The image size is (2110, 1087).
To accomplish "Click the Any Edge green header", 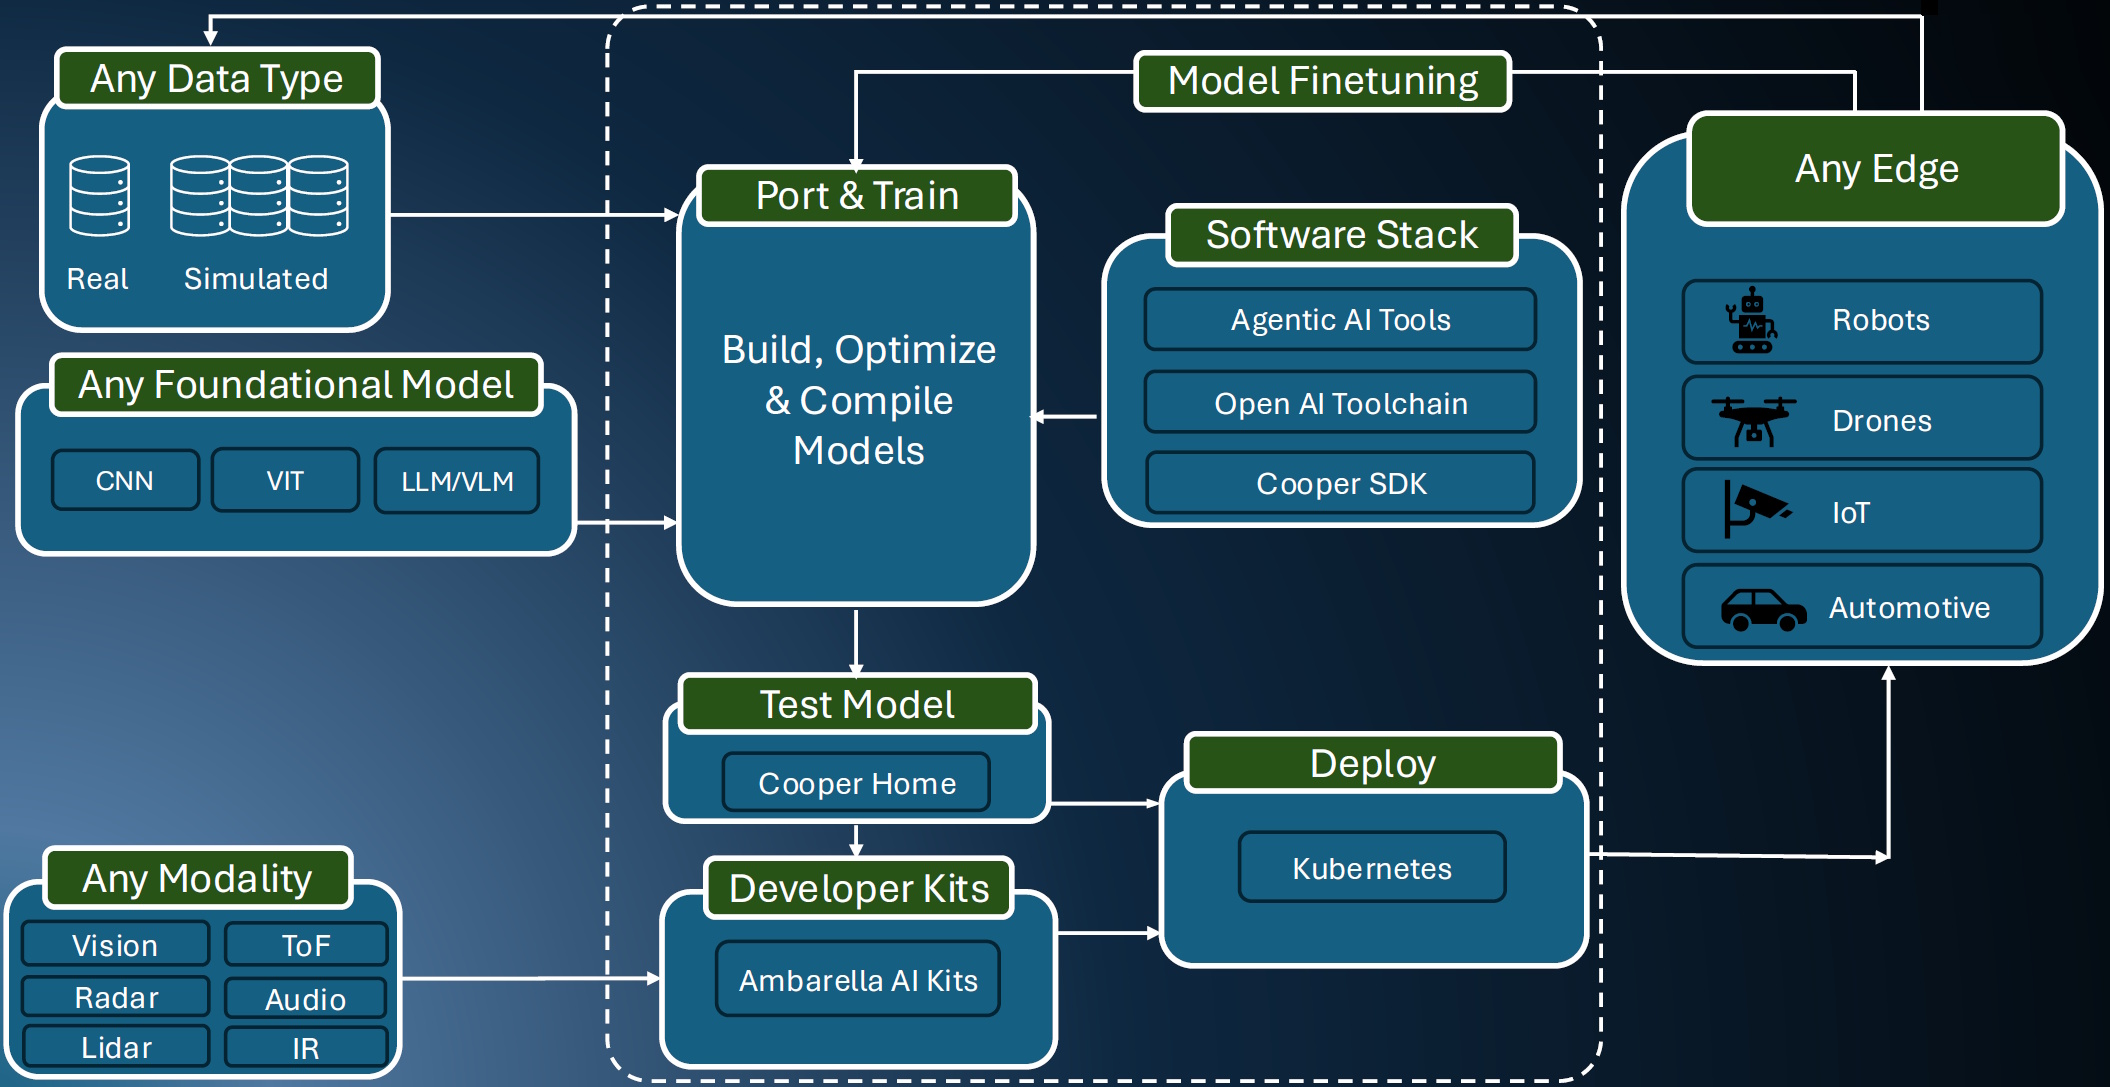I will tap(1876, 169).
